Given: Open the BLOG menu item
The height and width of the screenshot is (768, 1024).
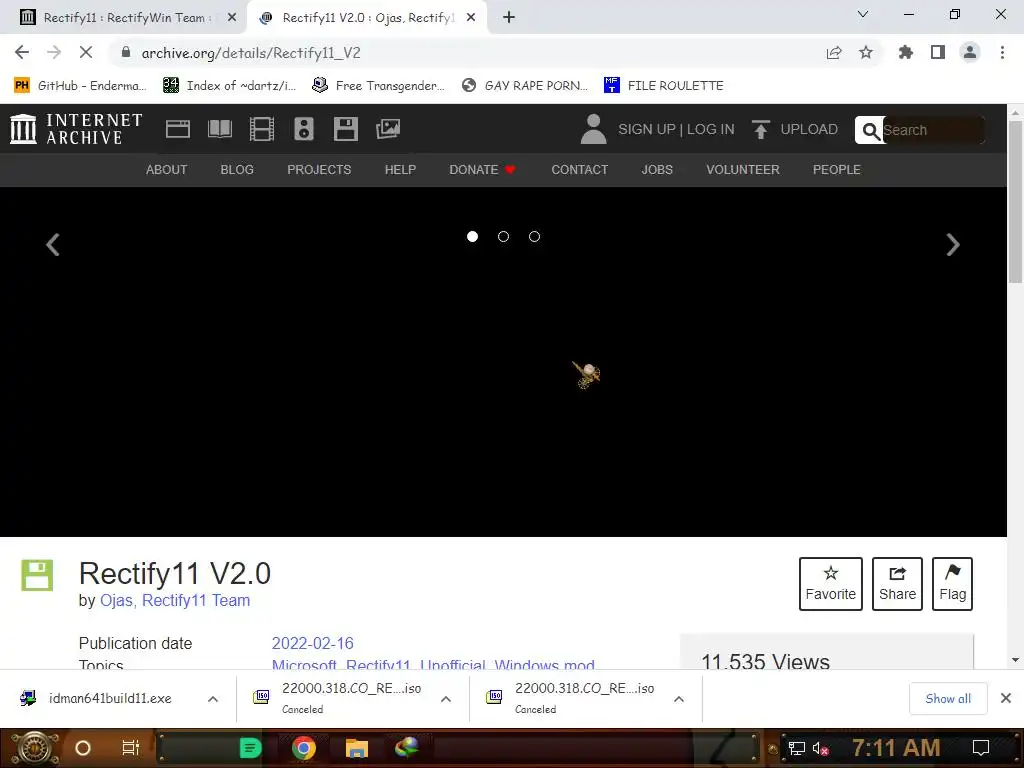Looking at the screenshot, I should coord(237,170).
